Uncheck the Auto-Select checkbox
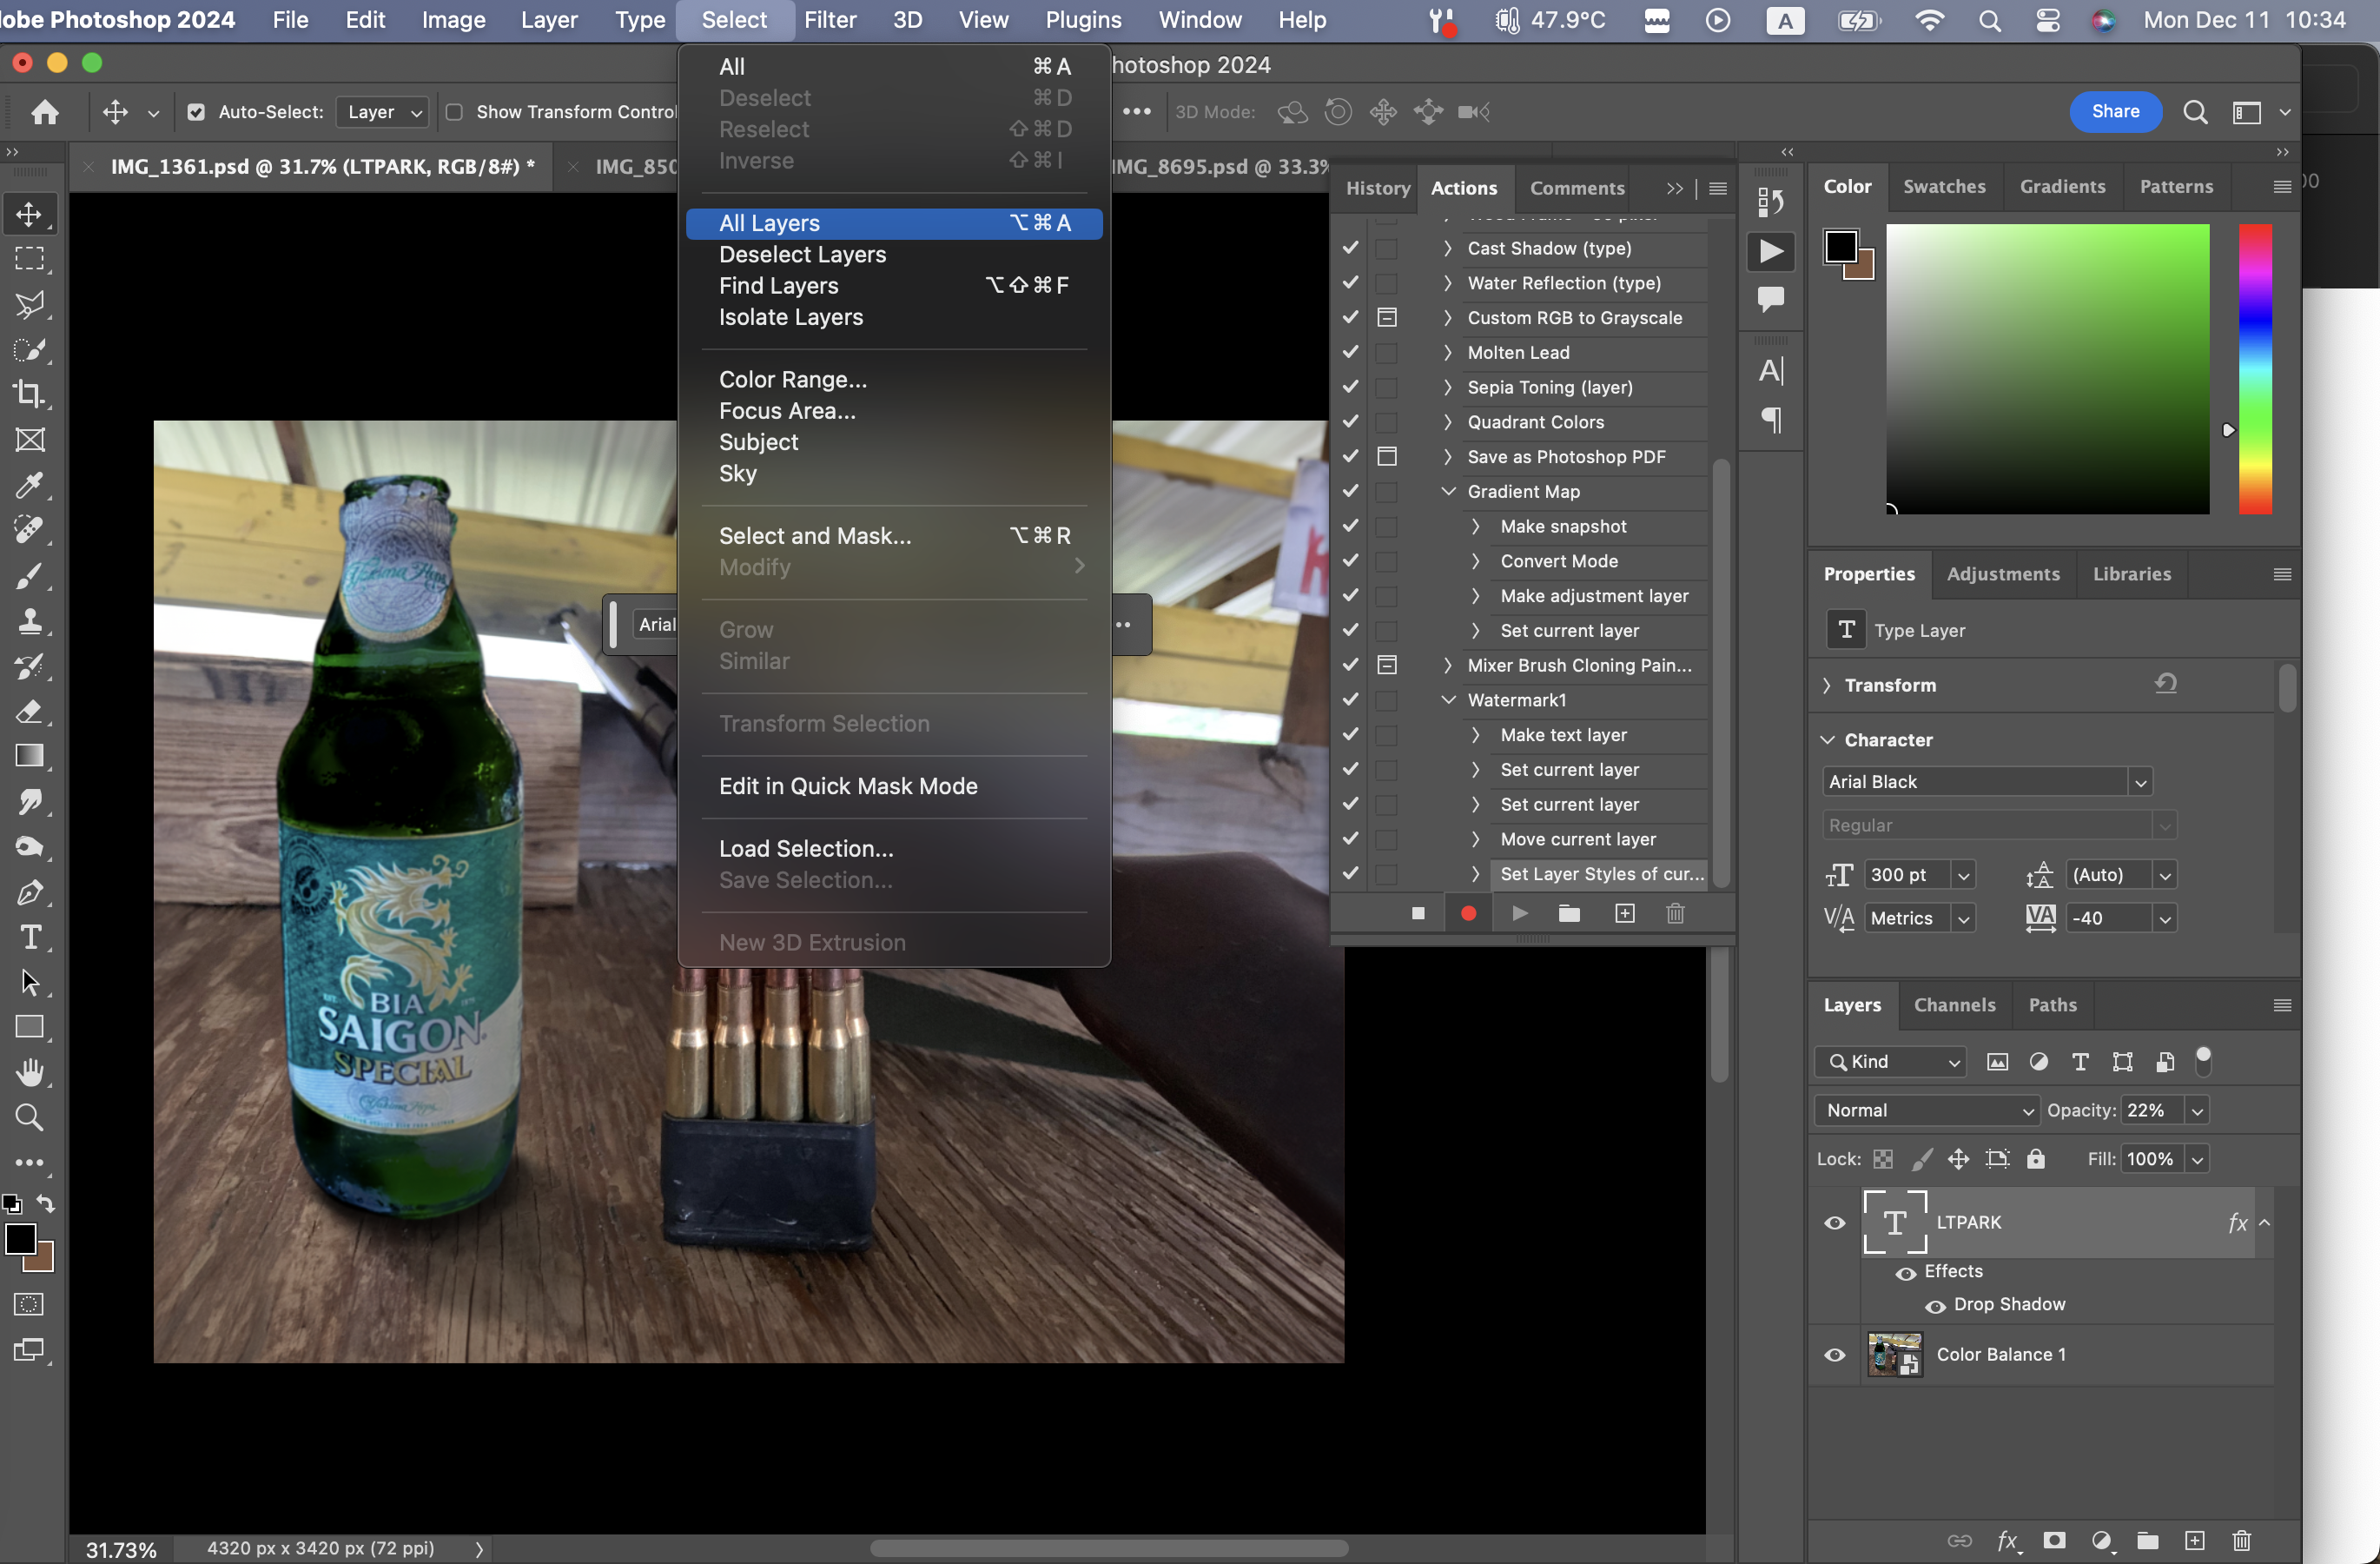The height and width of the screenshot is (1564, 2380). pos(196,112)
